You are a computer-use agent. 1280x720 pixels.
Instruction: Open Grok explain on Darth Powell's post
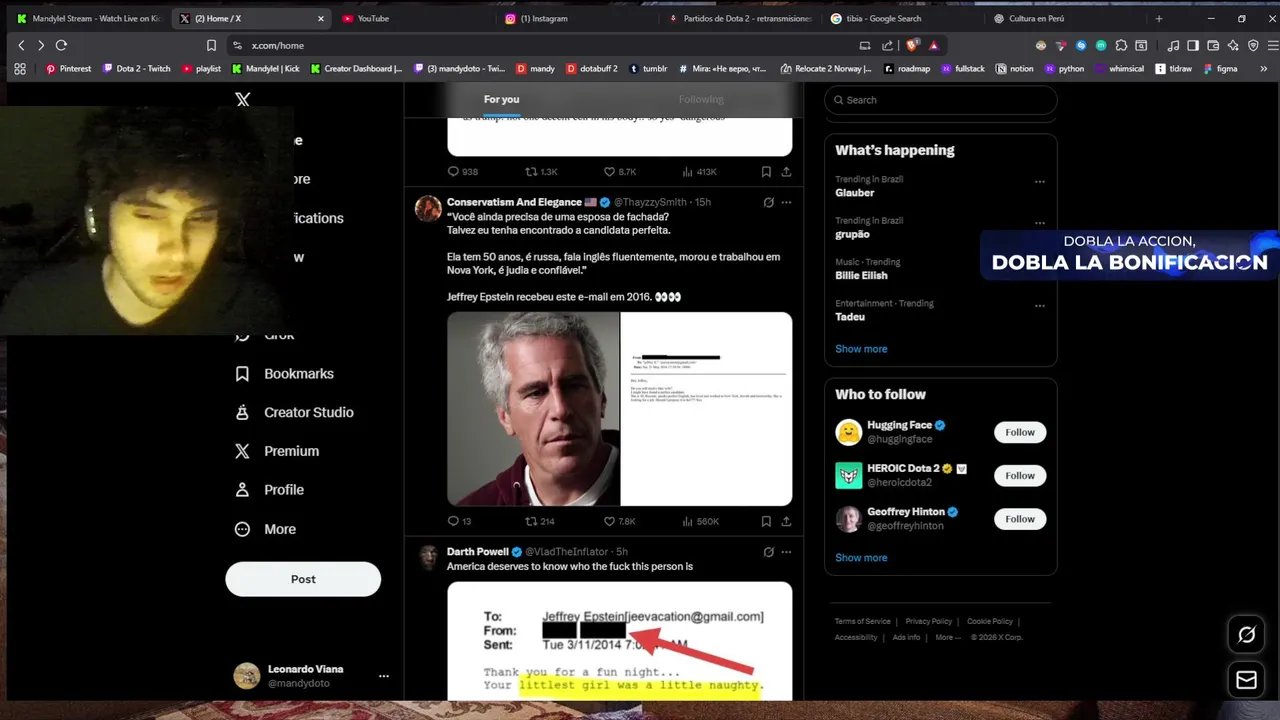[768, 552]
